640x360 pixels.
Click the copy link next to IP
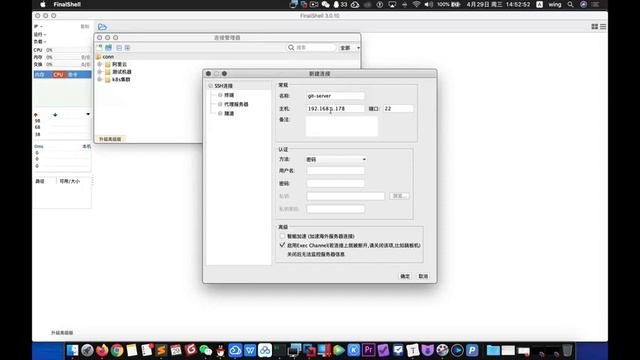[84, 26]
